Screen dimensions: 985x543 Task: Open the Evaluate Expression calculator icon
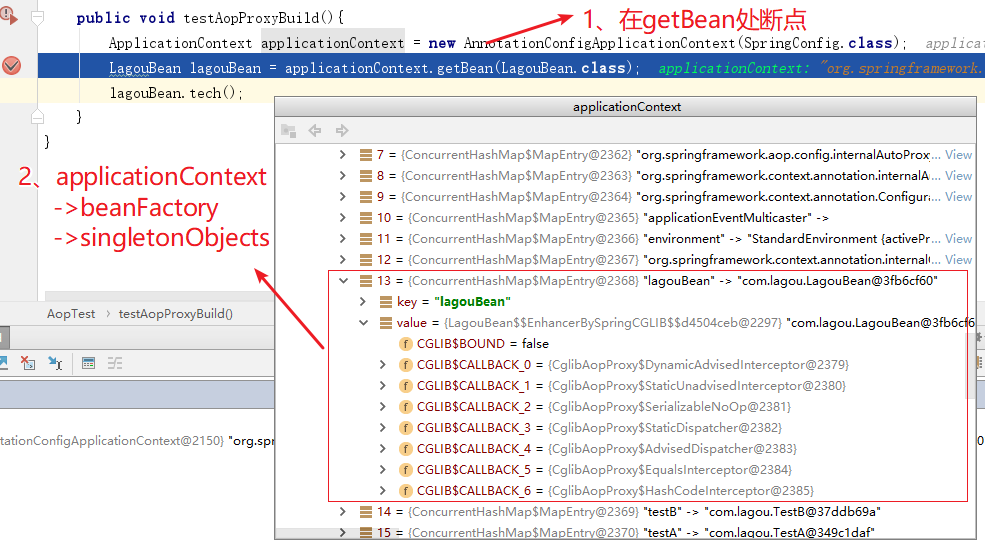tap(89, 363)
